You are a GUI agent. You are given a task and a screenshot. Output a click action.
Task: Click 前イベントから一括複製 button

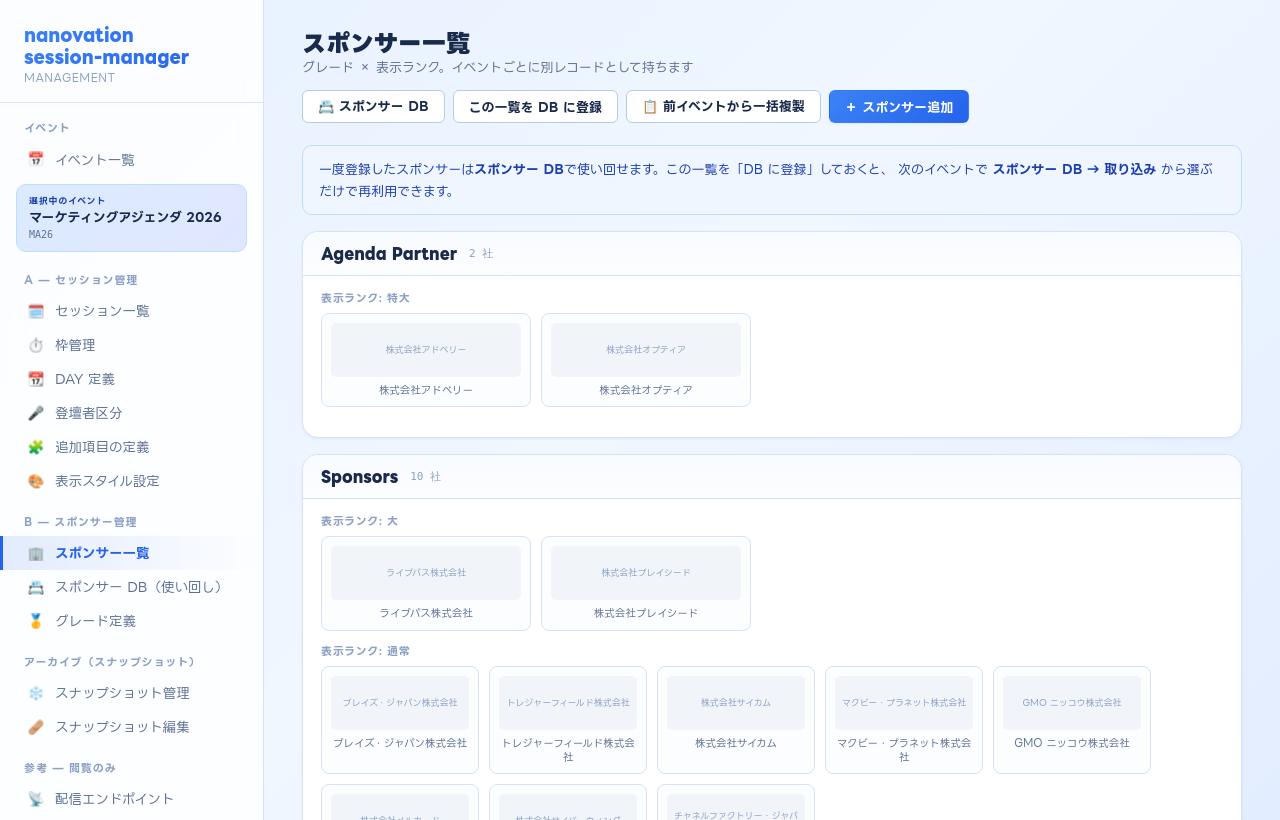[723, 107]
